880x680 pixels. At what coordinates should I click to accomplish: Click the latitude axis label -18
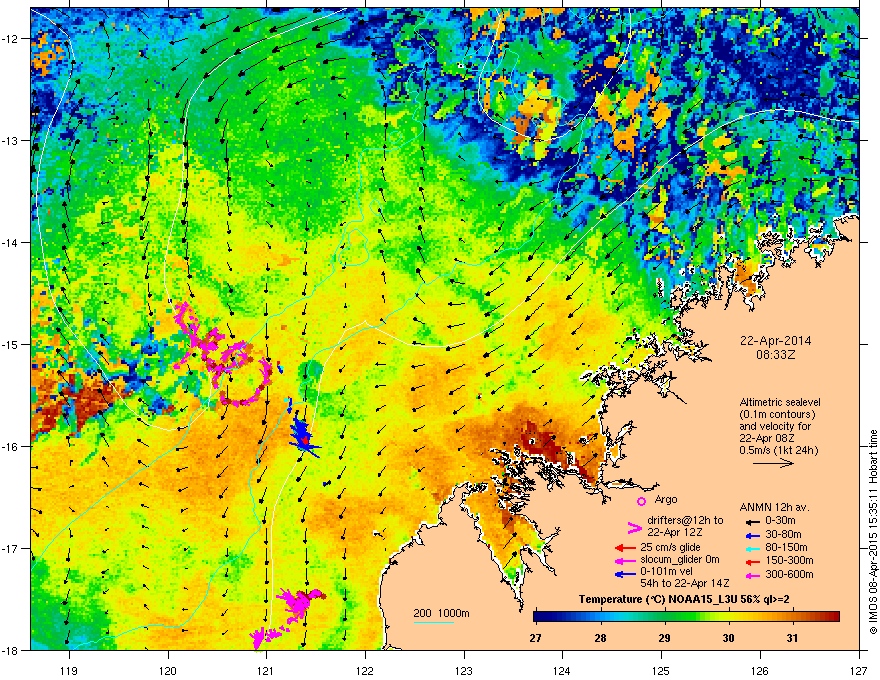point(10,650)
